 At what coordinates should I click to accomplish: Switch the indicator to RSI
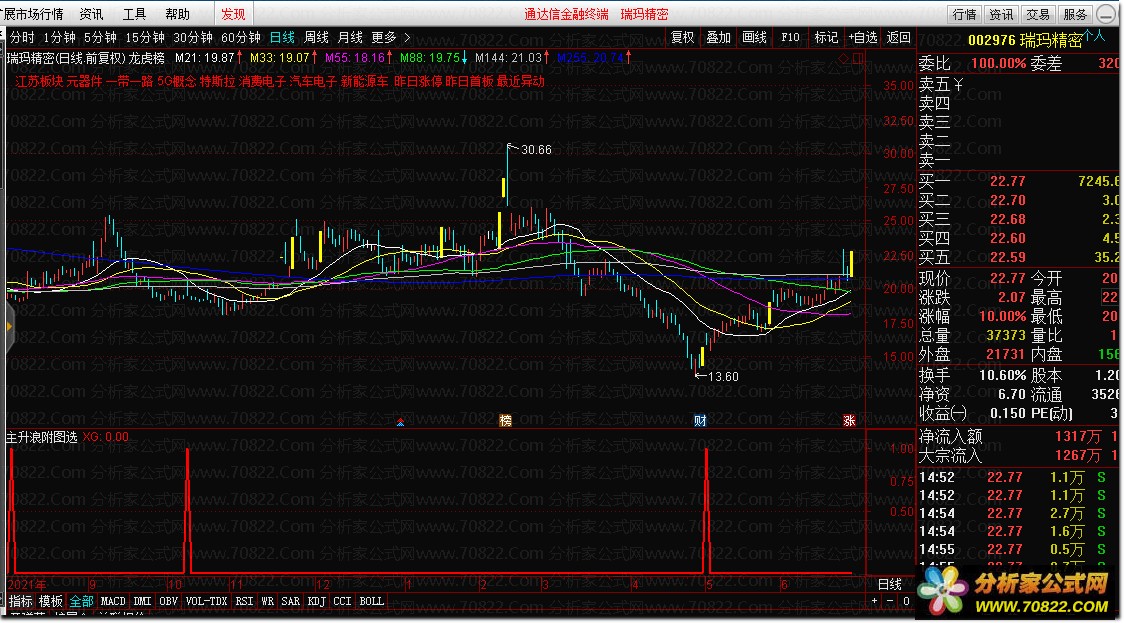pos(244,601)
